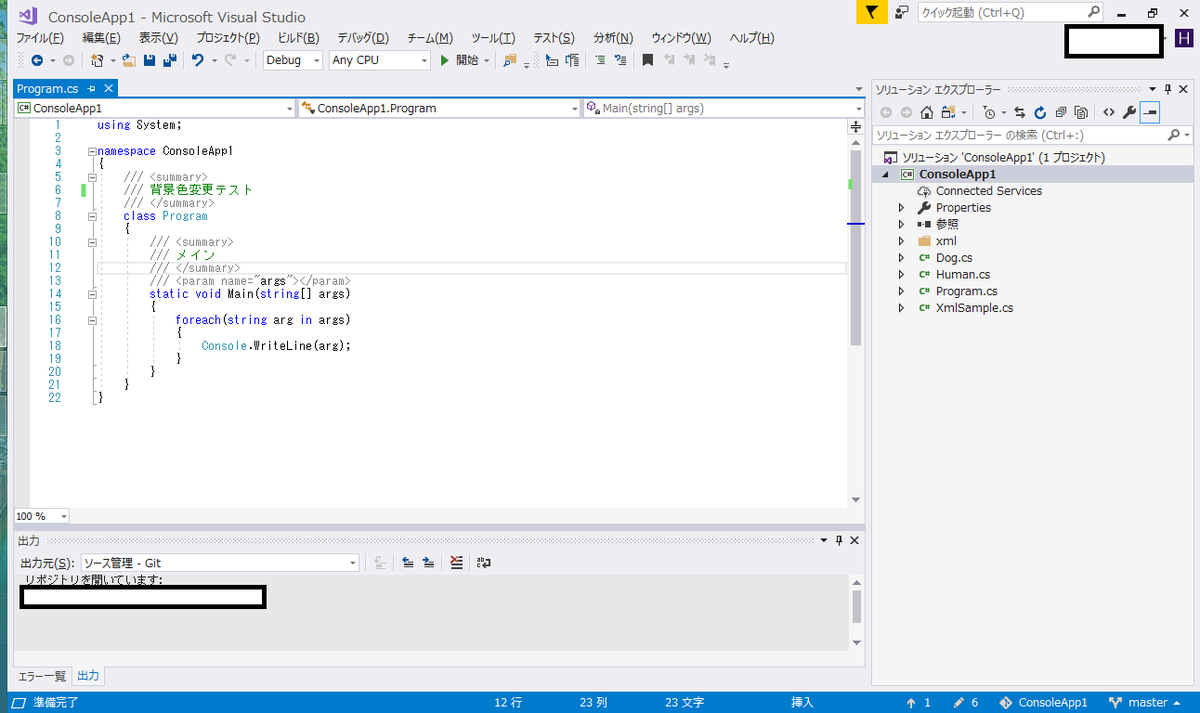The image size is (1200, 713).
Task: Click the comment out selected lines icon
Action: (600, 60)
